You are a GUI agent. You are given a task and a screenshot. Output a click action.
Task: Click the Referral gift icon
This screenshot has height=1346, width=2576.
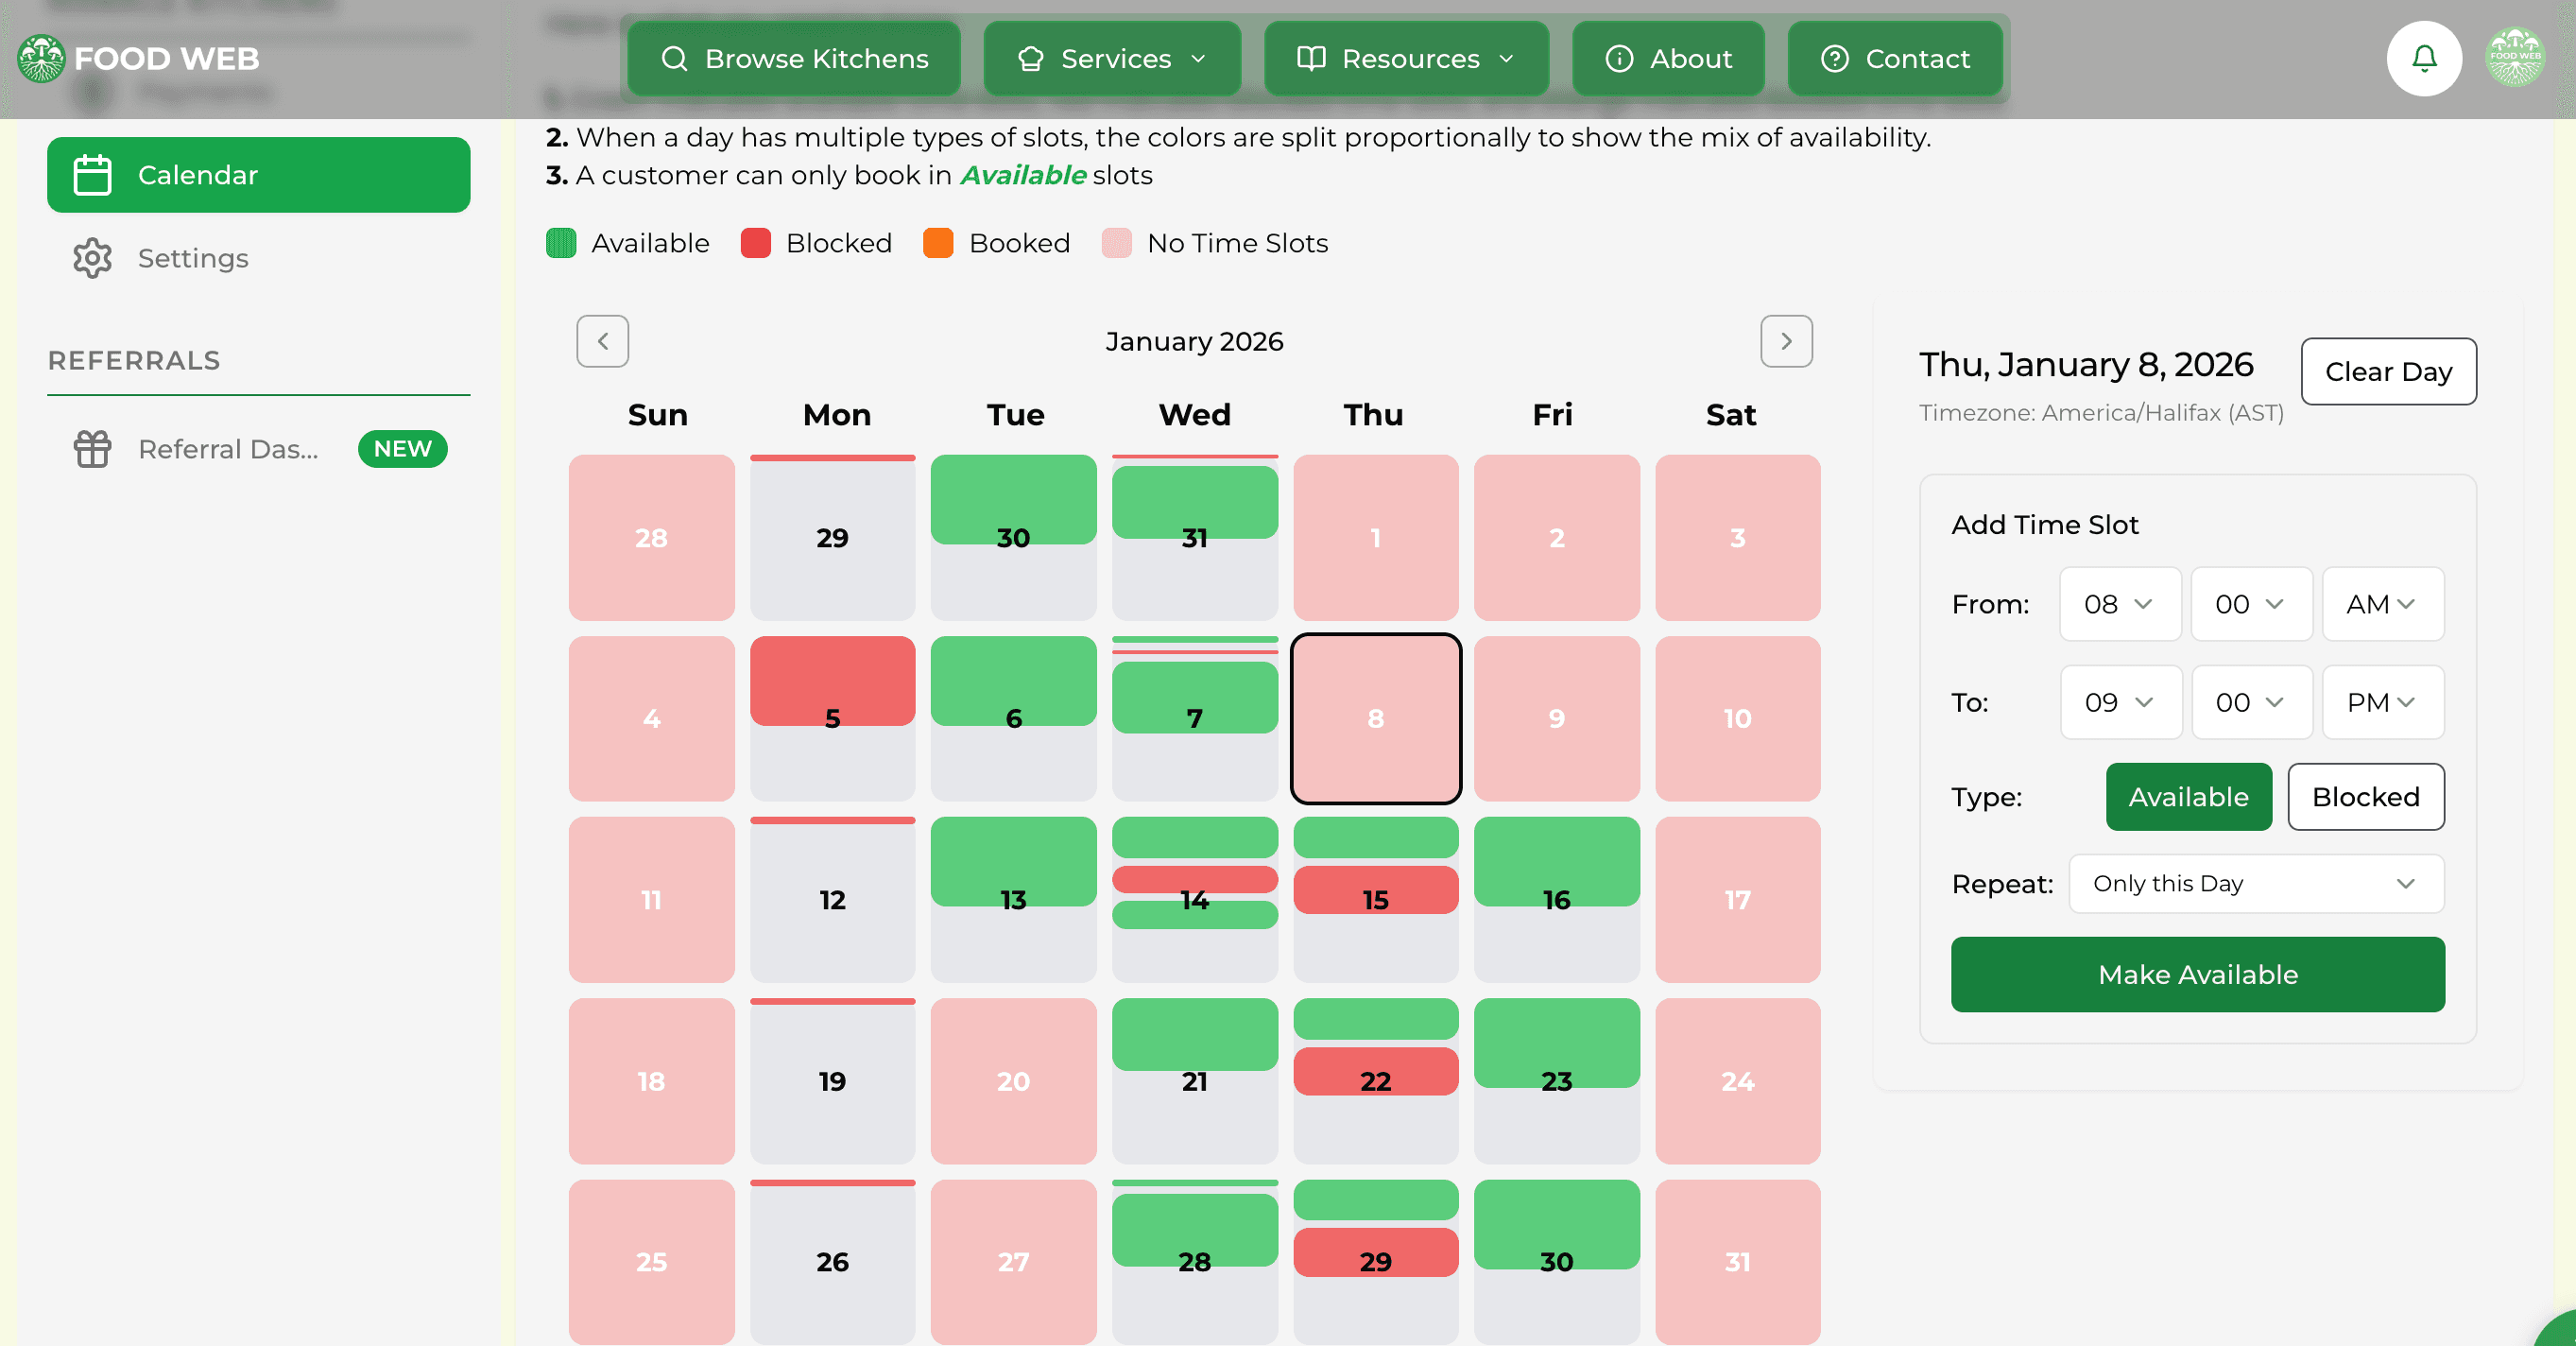[92, 449]
